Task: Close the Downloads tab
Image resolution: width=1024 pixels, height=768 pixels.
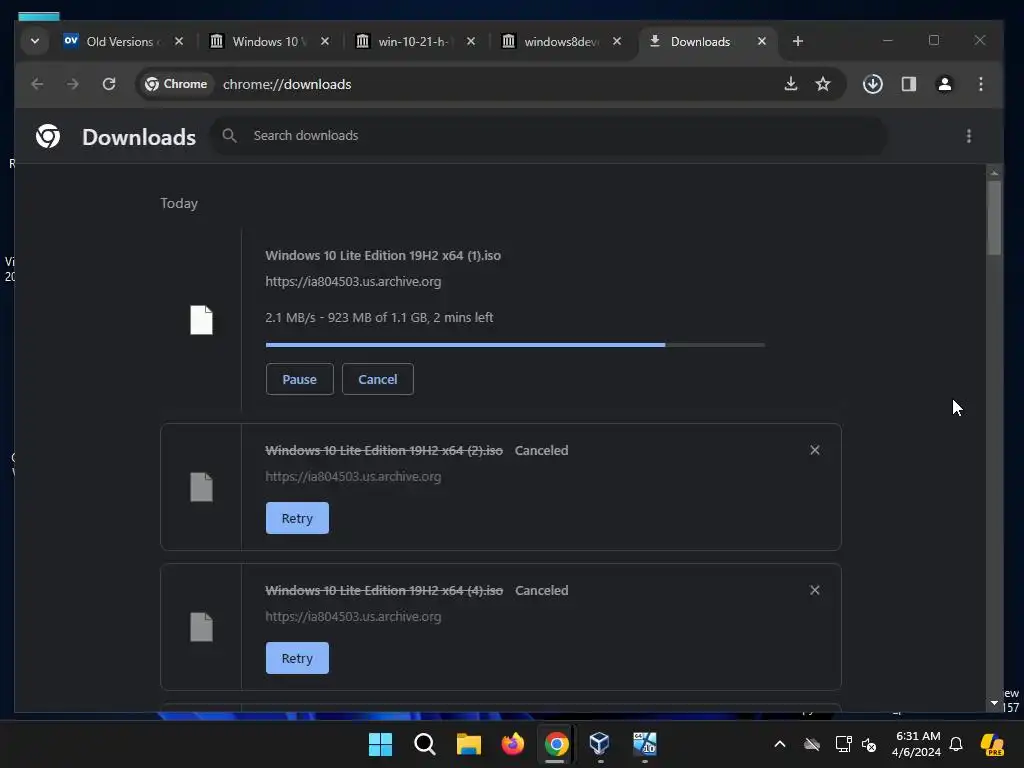Action: click(761, 41)
